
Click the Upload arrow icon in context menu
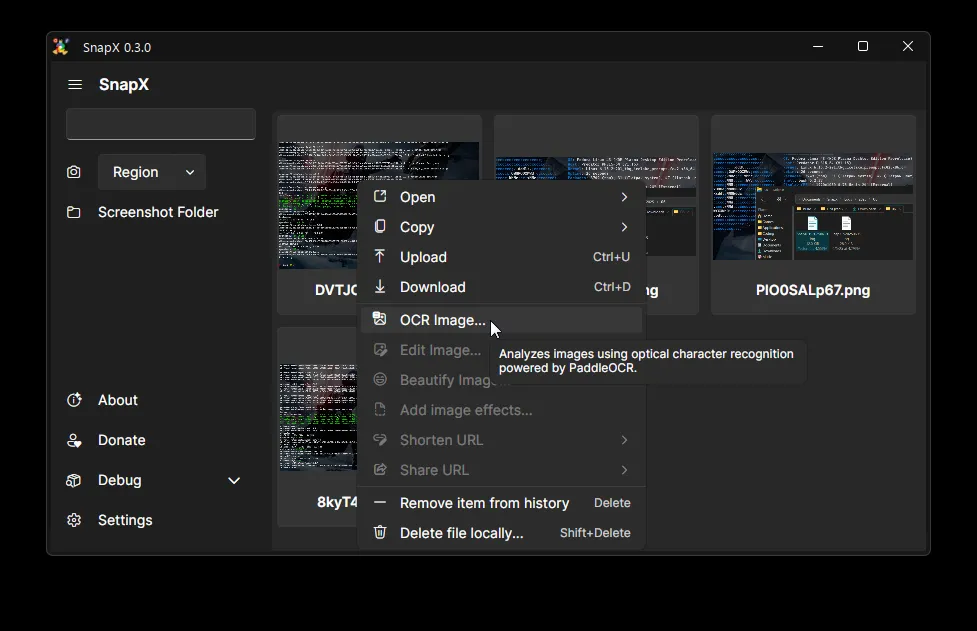pyautogui.click(x=380, y=257)
